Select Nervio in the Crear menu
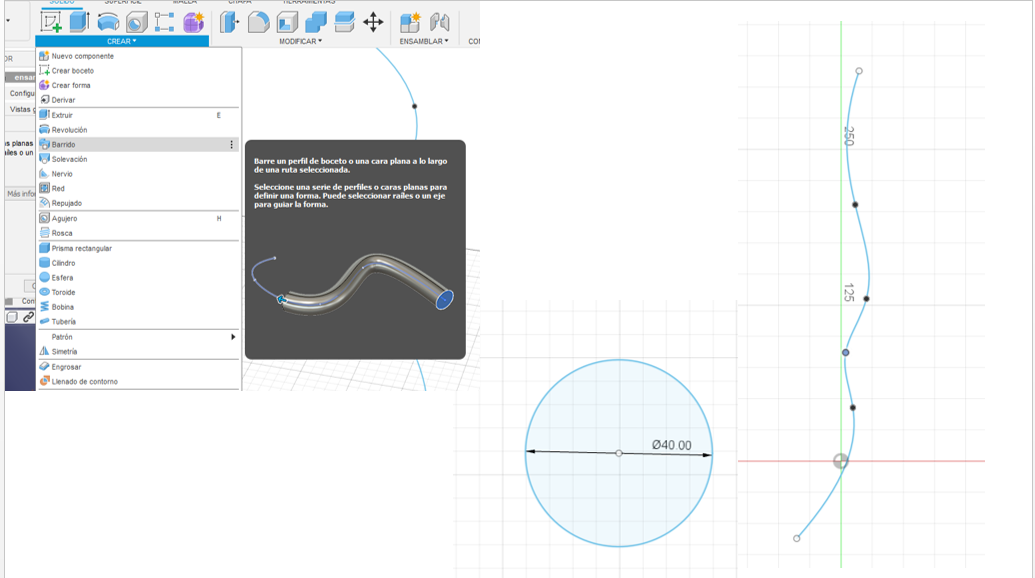The image size is (1035, 578). tap(139, 174)
